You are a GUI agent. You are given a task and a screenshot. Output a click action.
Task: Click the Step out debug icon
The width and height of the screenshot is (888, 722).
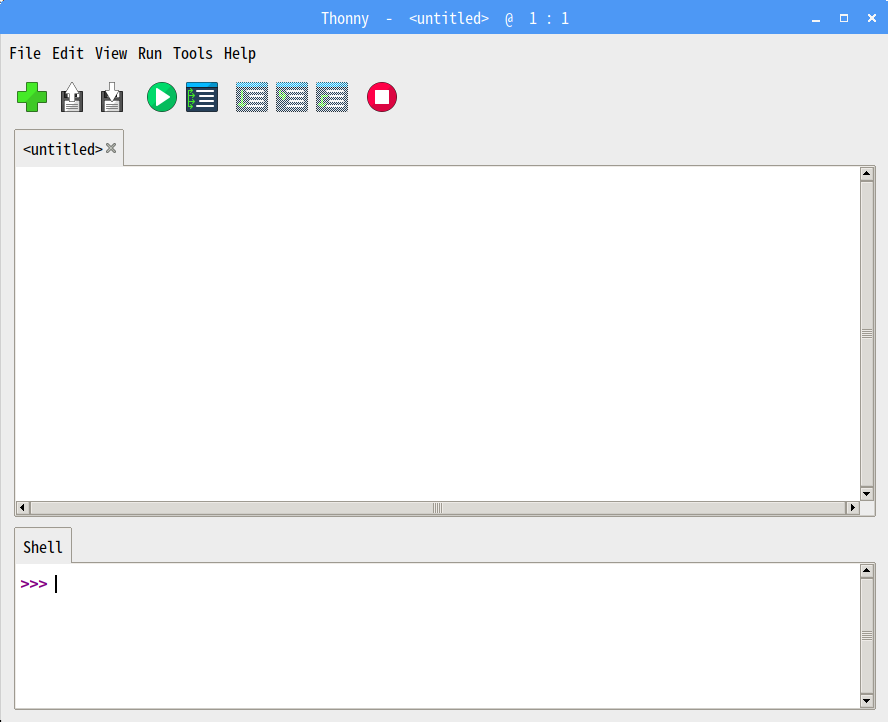(332, 97)
